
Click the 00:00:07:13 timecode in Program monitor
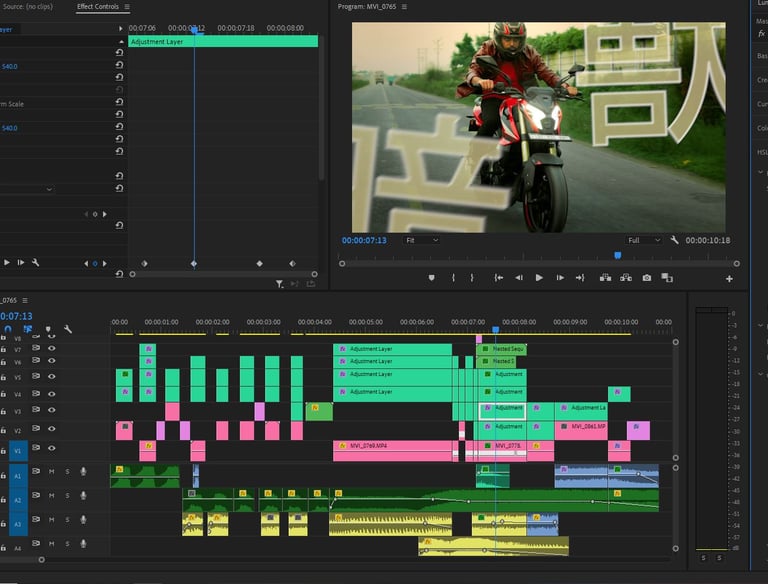pyautogui.click(x=363, y=240)
